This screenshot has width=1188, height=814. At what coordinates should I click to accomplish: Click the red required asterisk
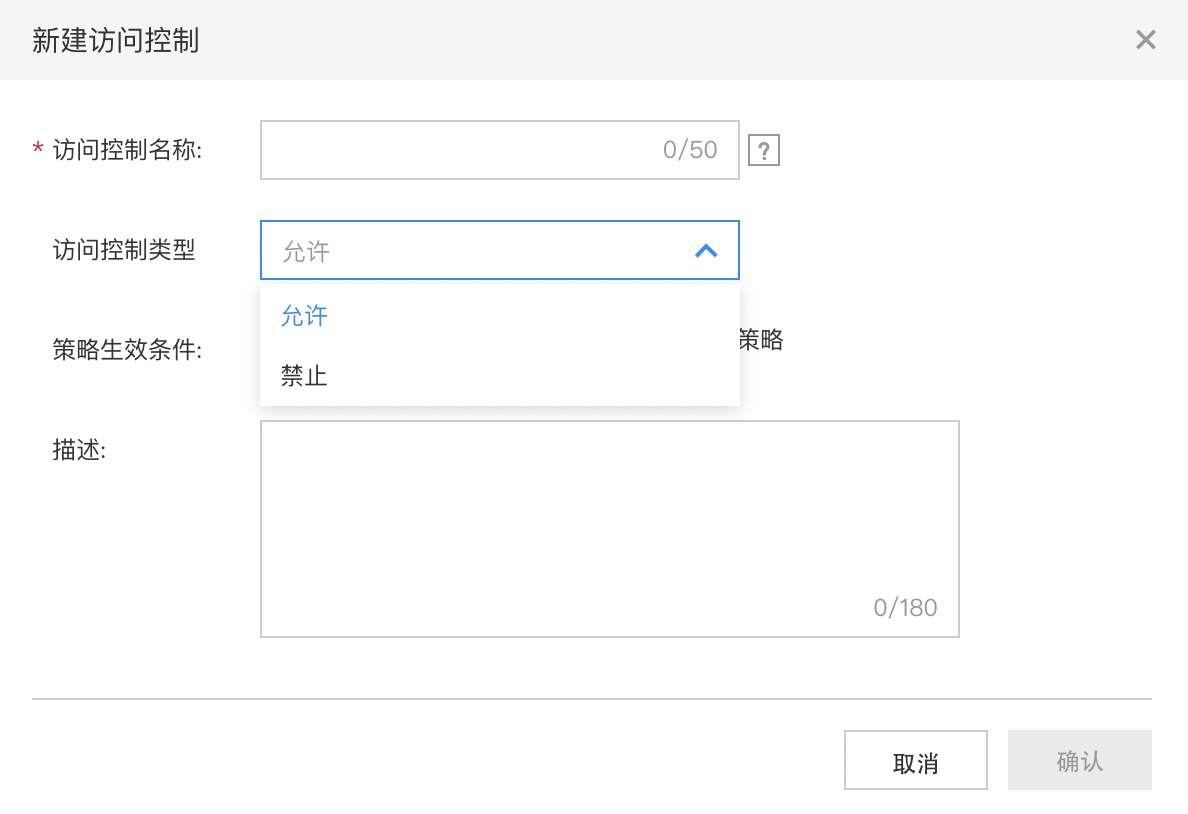[x=38, y=149]
